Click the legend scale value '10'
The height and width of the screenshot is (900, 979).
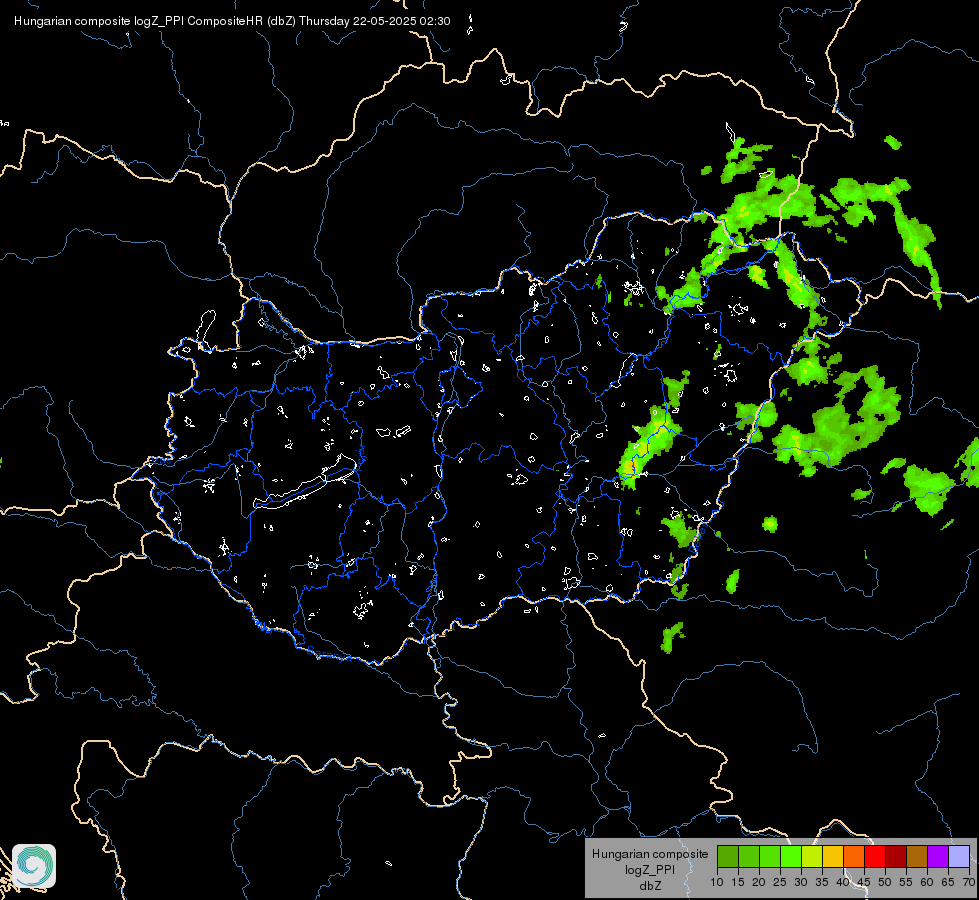click(x=717, y=882)
